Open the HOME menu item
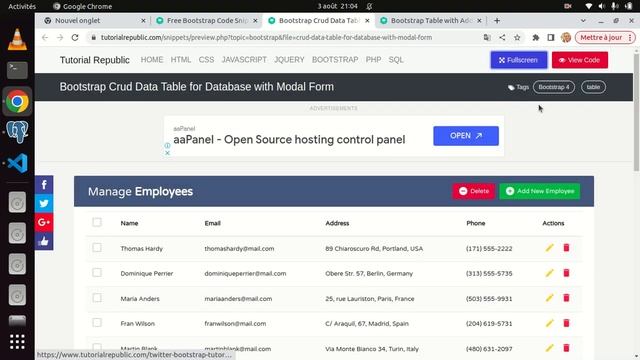 point(152,60)
